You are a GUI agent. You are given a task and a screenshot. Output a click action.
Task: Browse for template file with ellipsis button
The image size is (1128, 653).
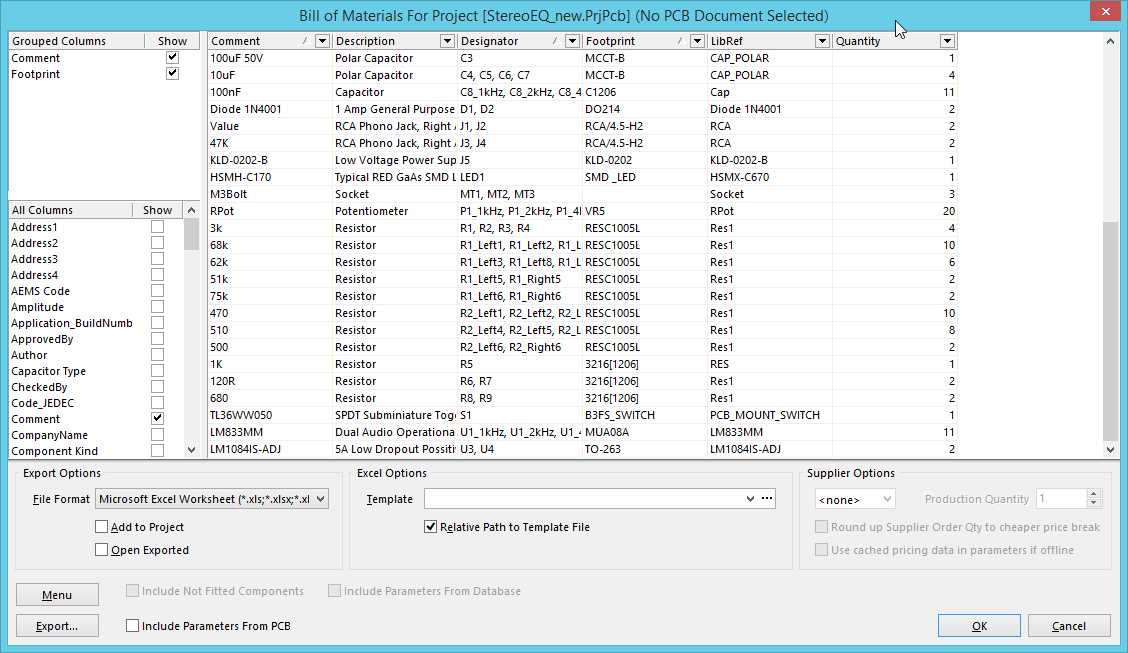point(767,498)
